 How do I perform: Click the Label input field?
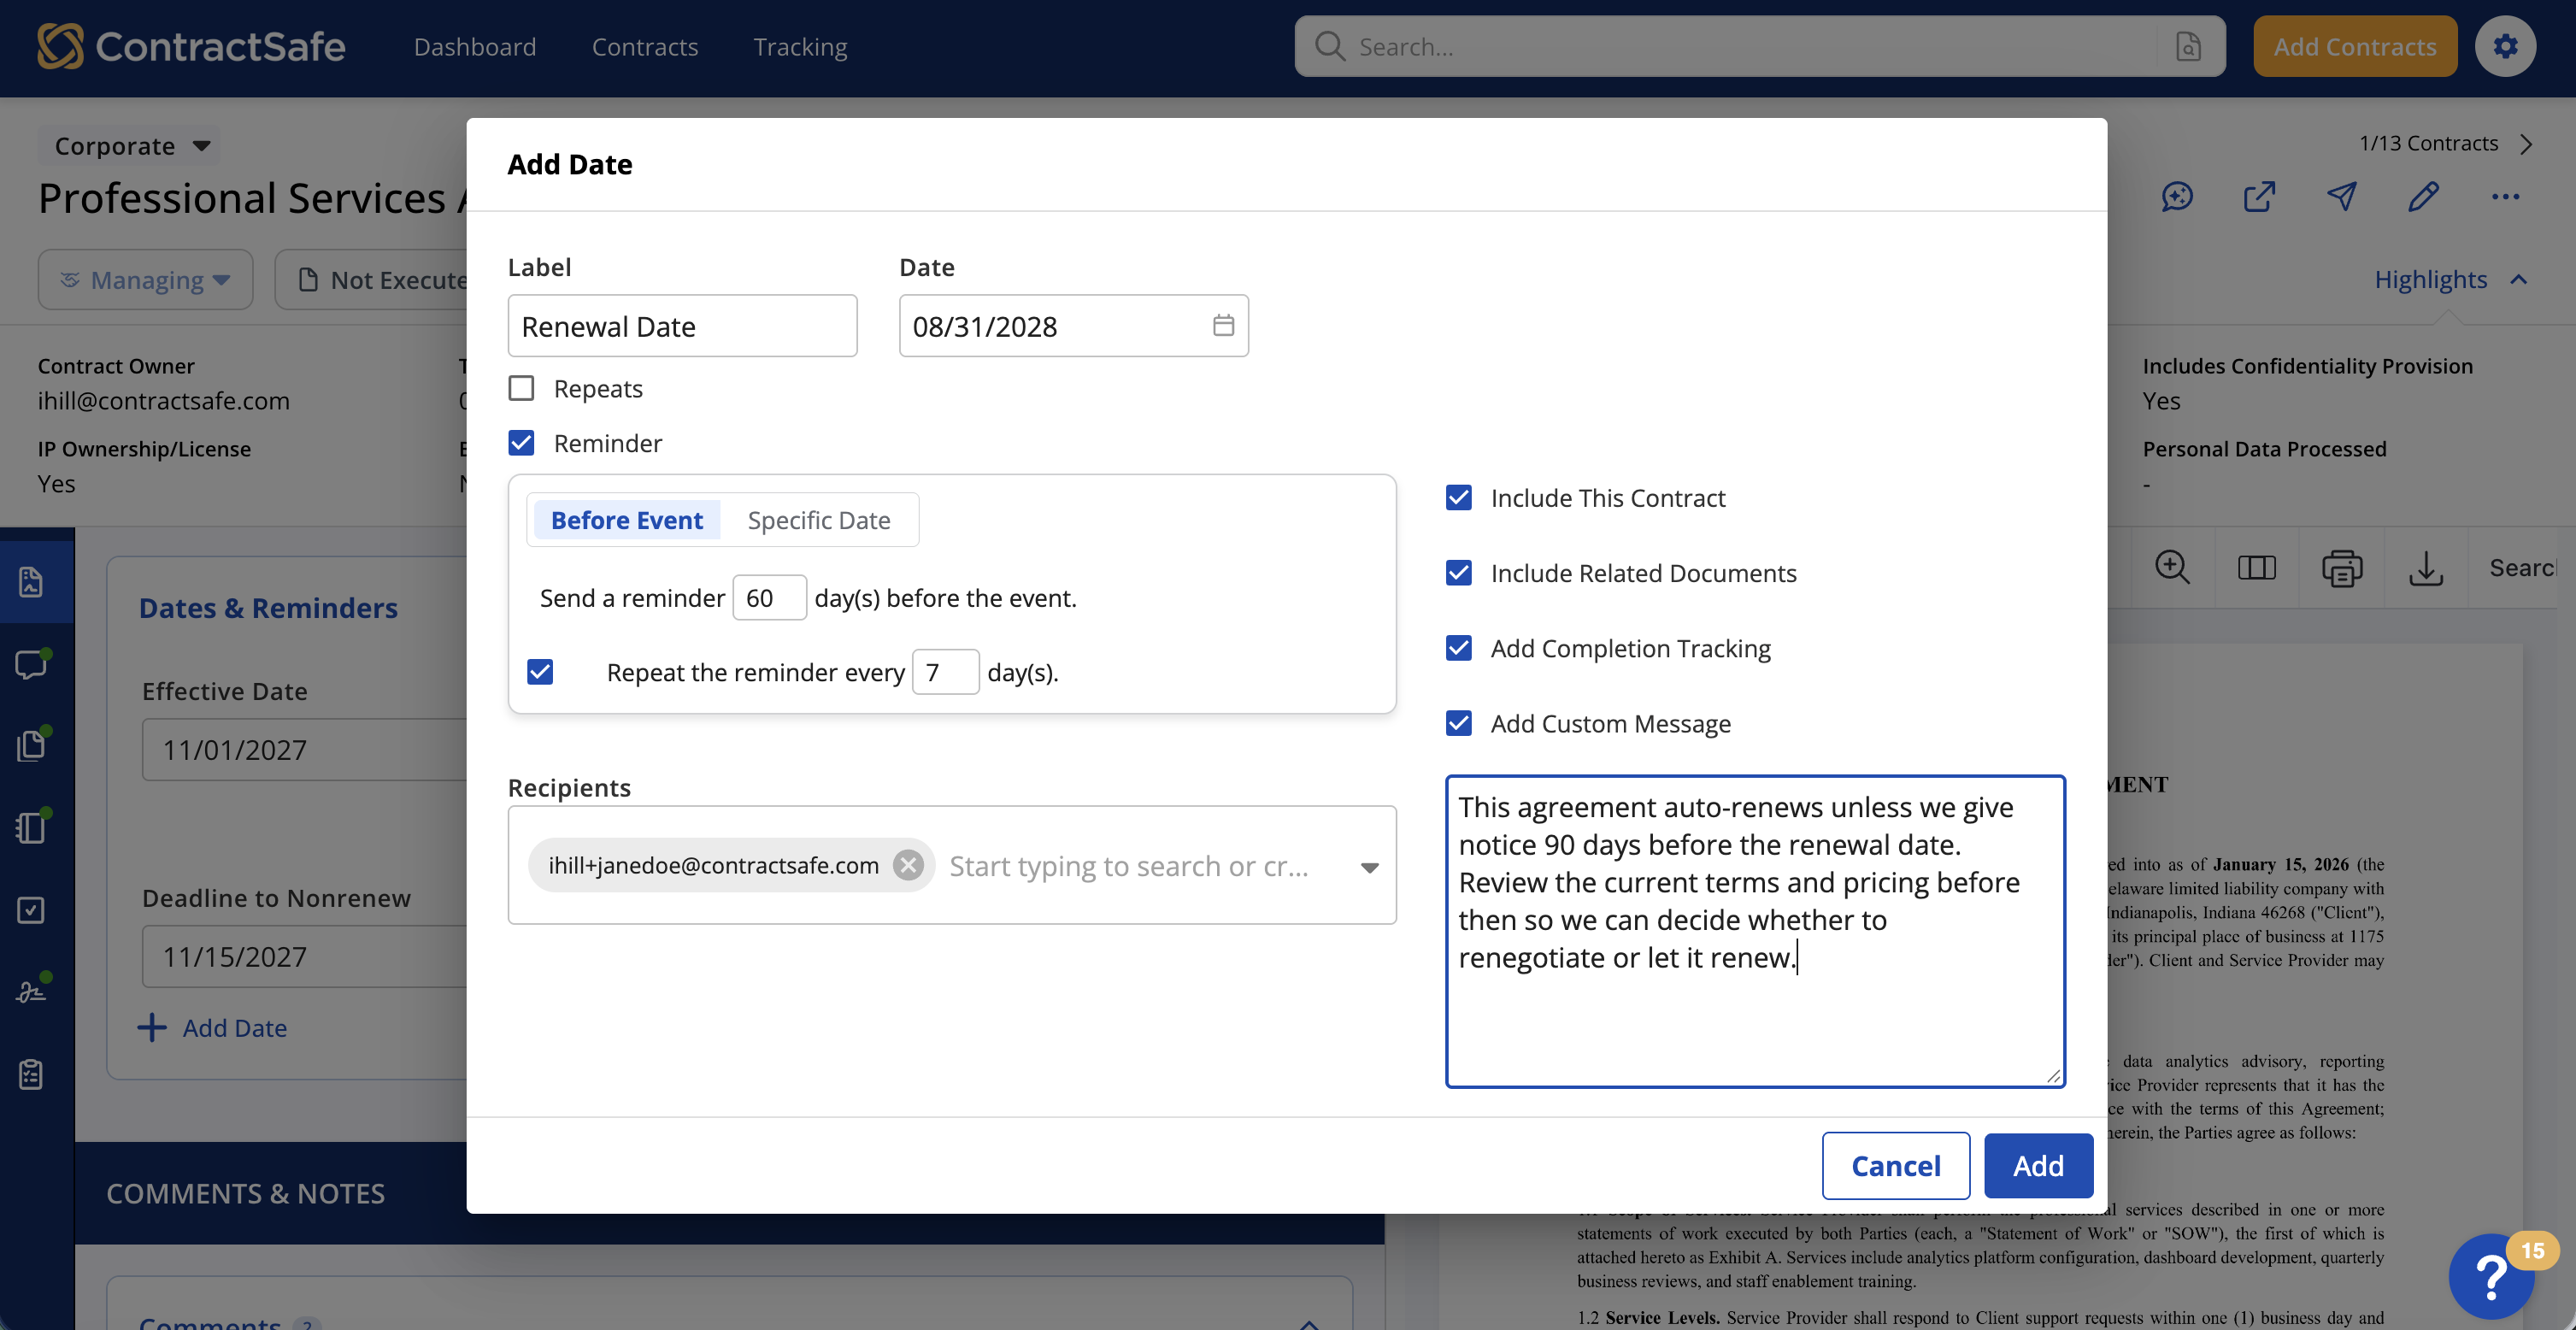(x=682, y=325)
